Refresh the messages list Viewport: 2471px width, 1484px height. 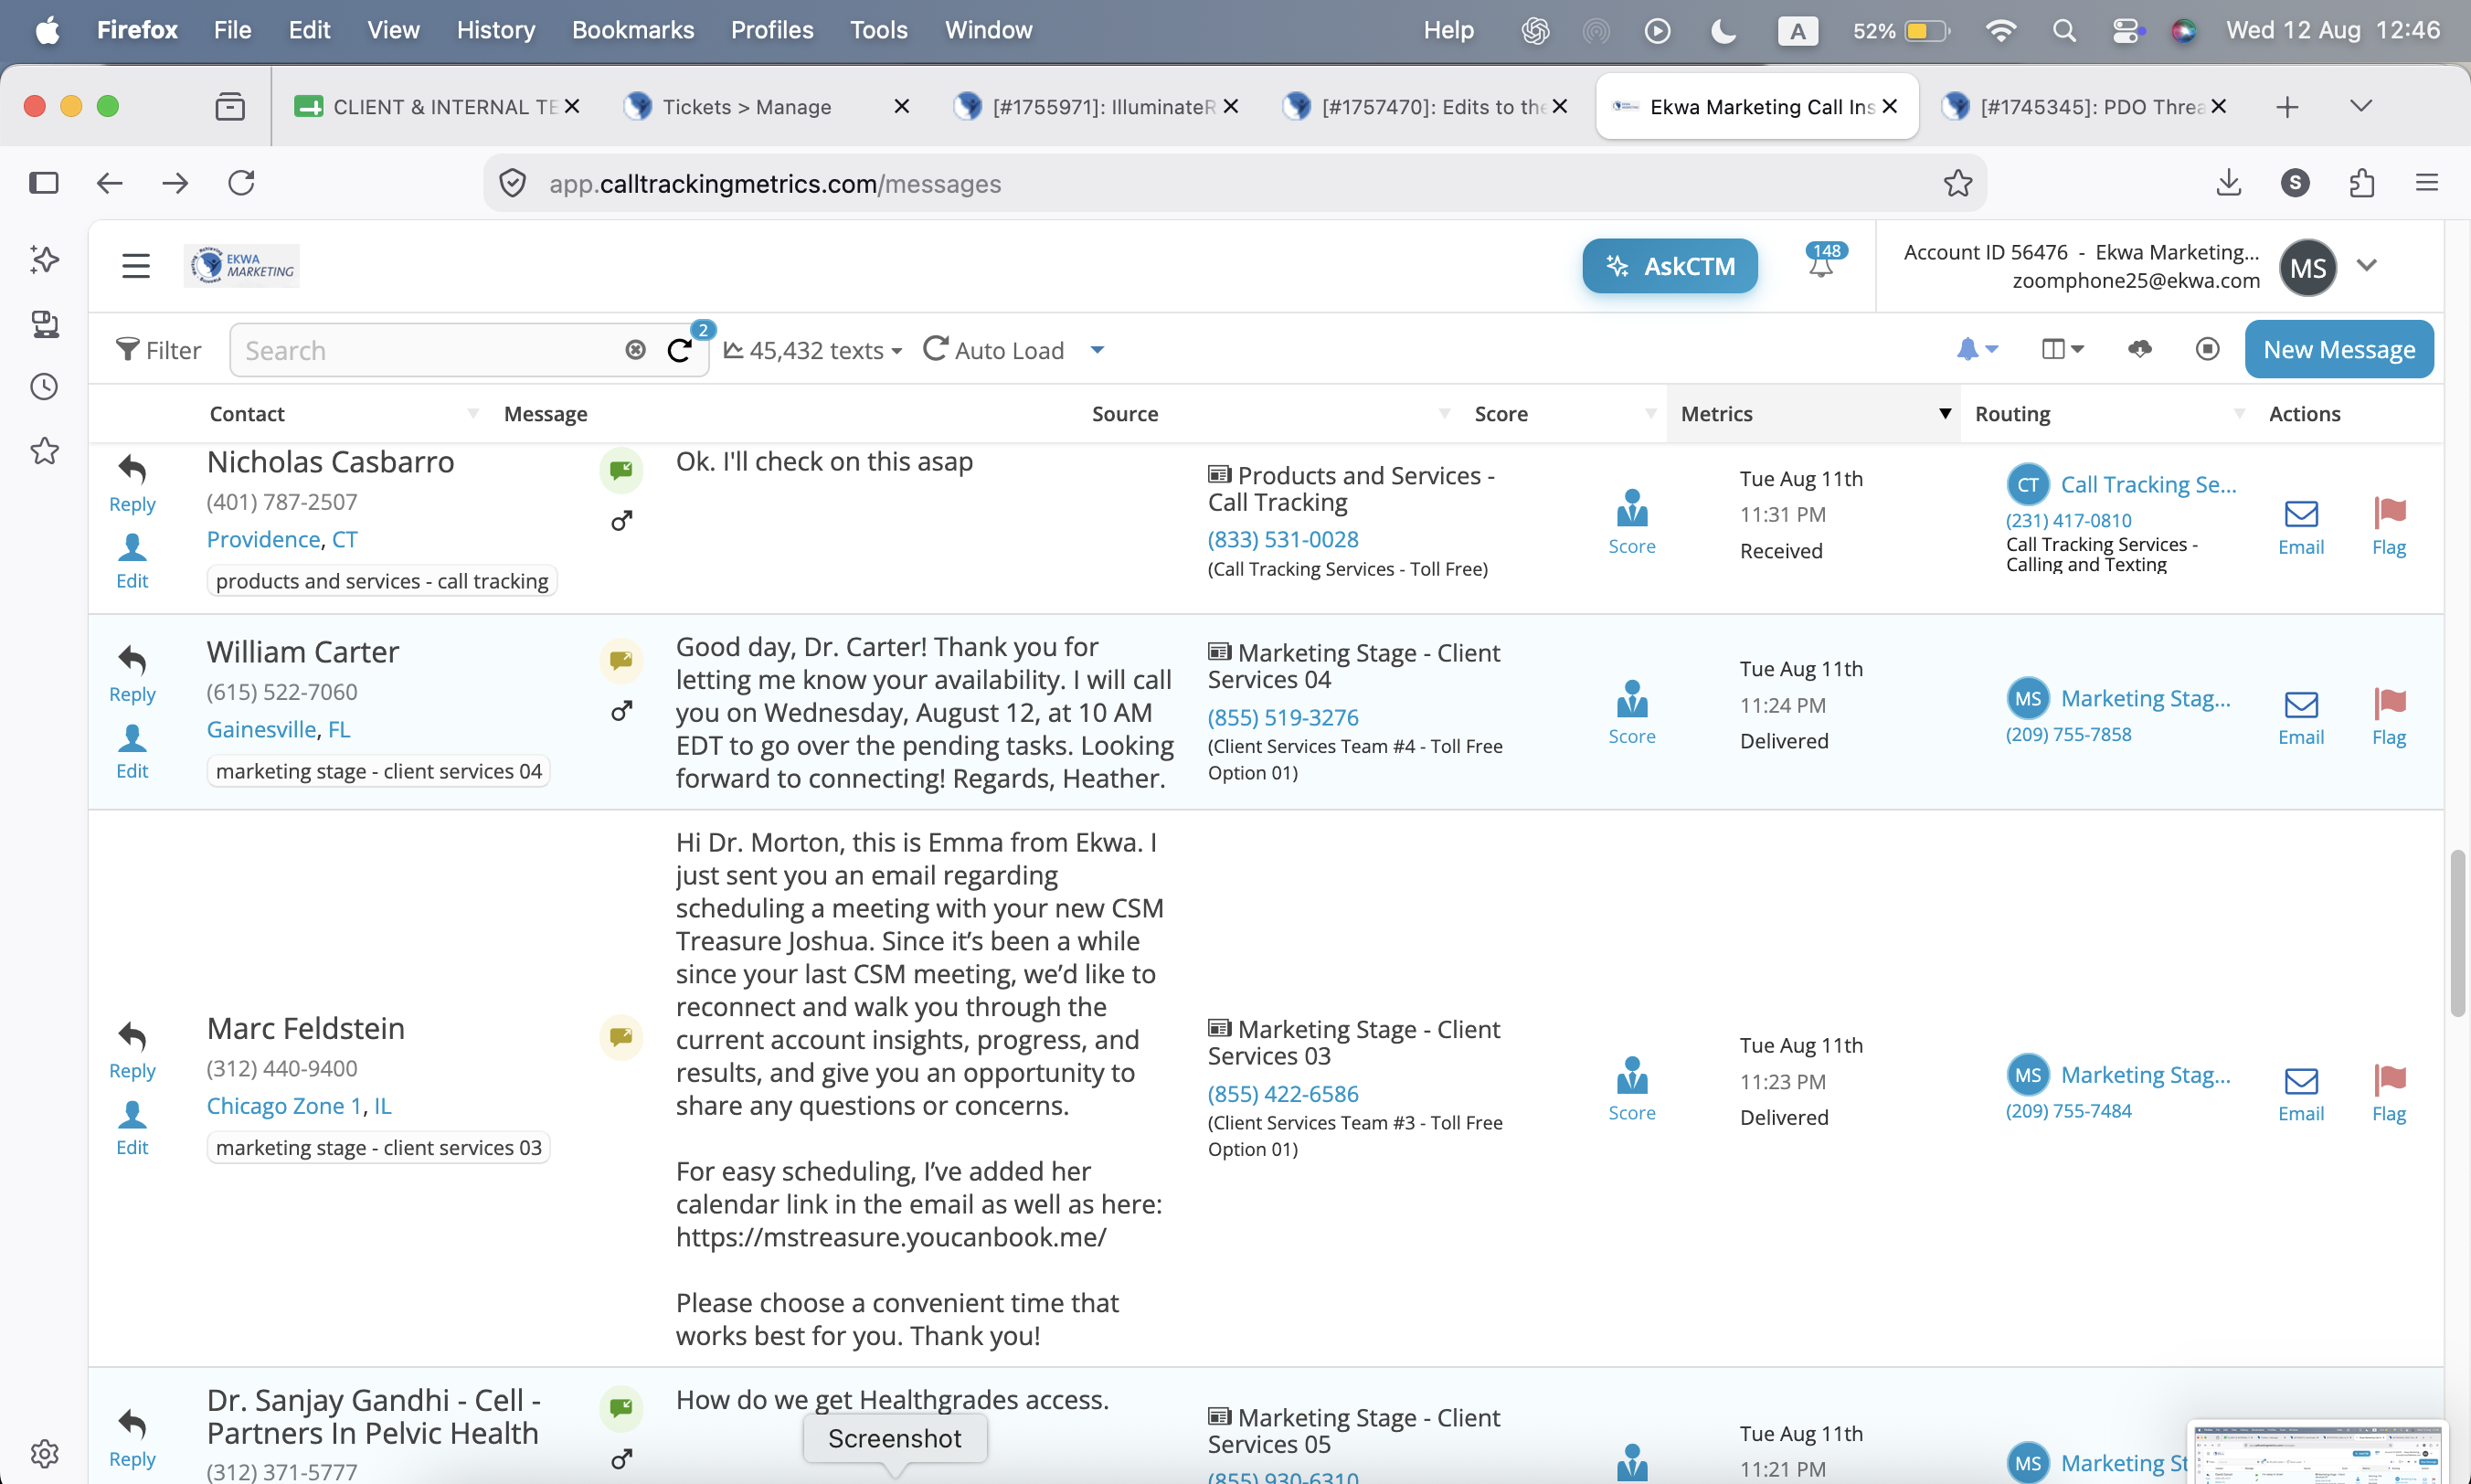(x=680, y=350)
